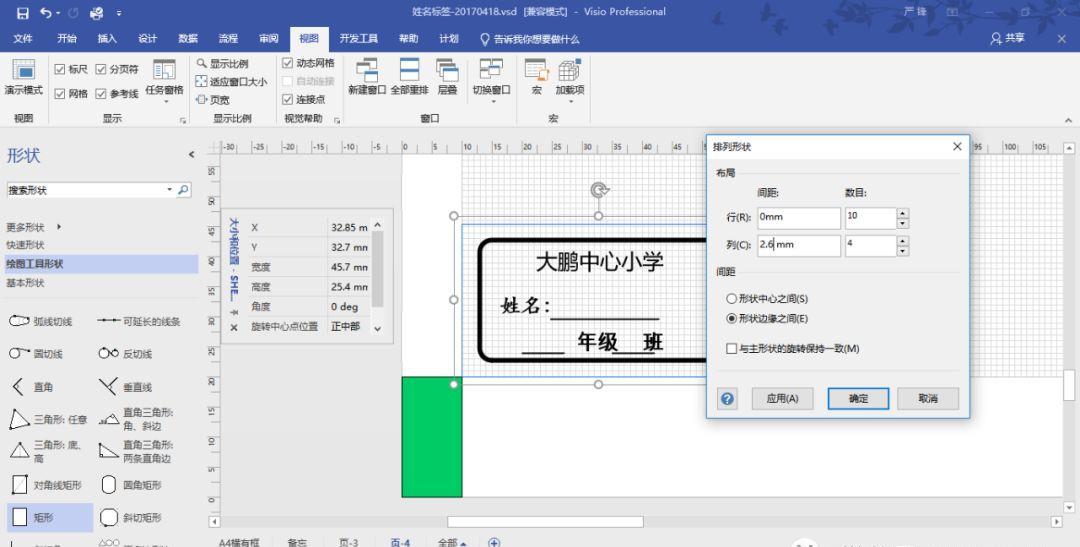Viewport: 1080px width, 547px height.
Task: Open the Developer Tools (开发工具) tab
Action: click(358, 39)
